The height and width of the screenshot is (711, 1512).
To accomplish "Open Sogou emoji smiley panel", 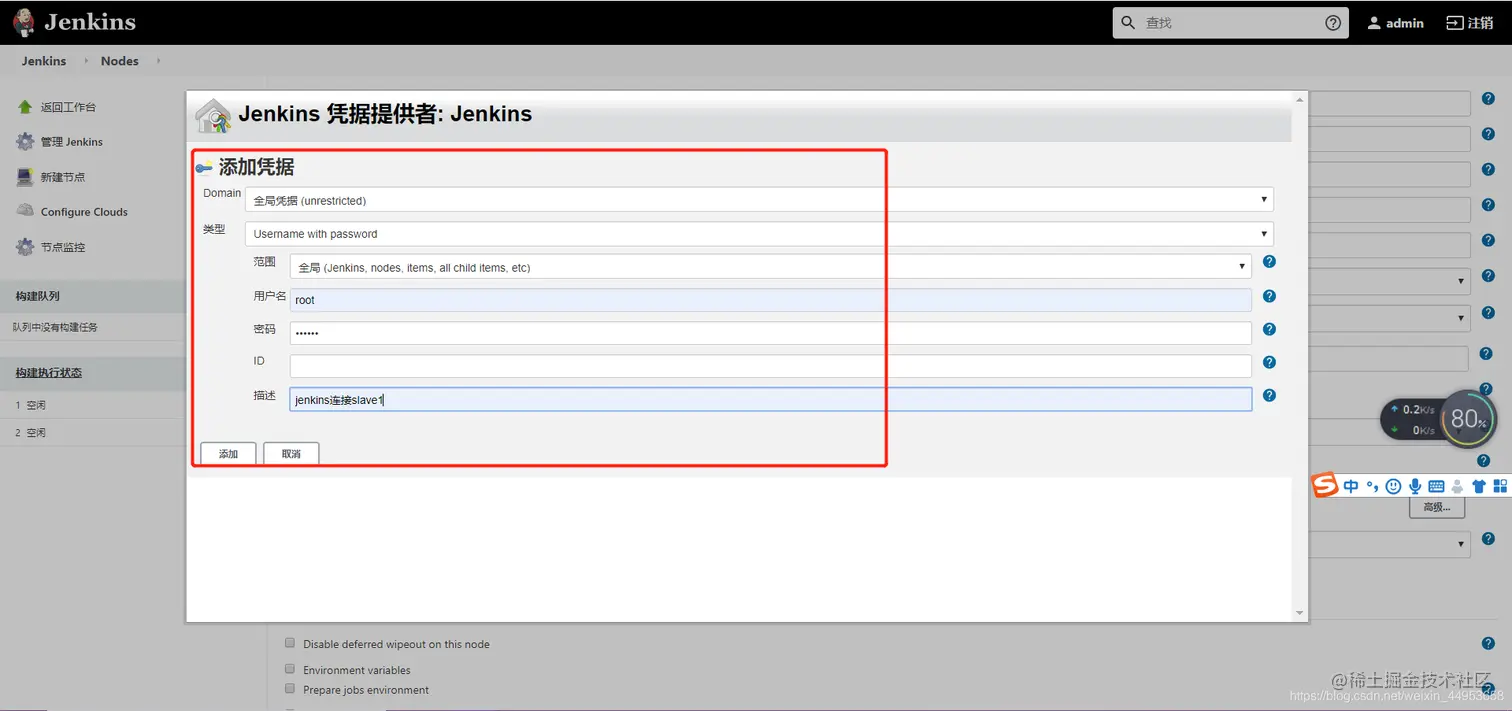I will [1393, 486].
